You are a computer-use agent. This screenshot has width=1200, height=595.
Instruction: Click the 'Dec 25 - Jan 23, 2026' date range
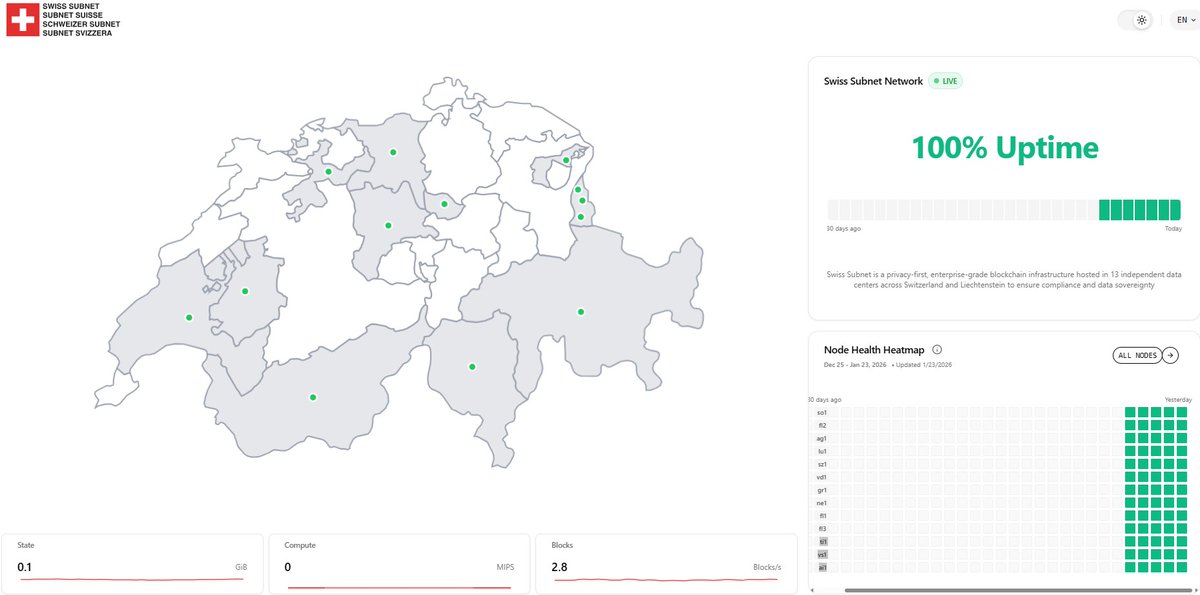coord(855,365)
